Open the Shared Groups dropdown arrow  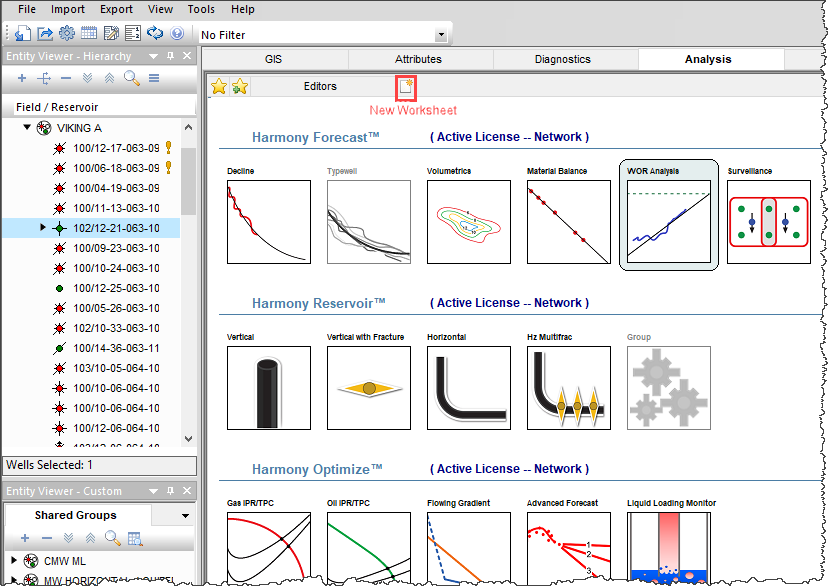click(x=185, y=515)
